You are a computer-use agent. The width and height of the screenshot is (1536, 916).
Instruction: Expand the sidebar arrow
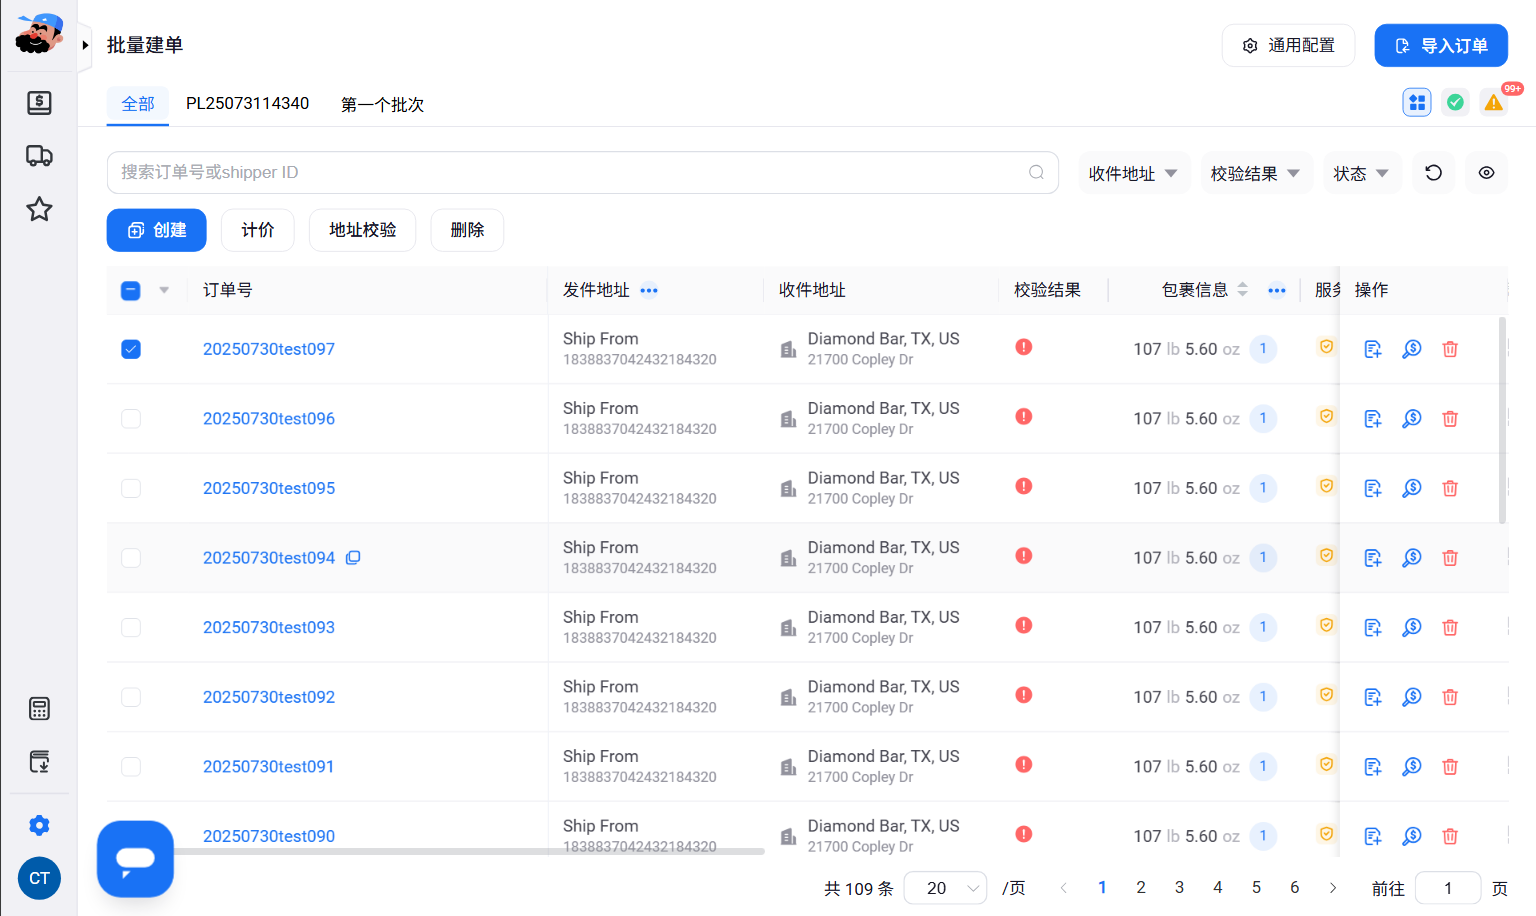click(x=85, y=45)
